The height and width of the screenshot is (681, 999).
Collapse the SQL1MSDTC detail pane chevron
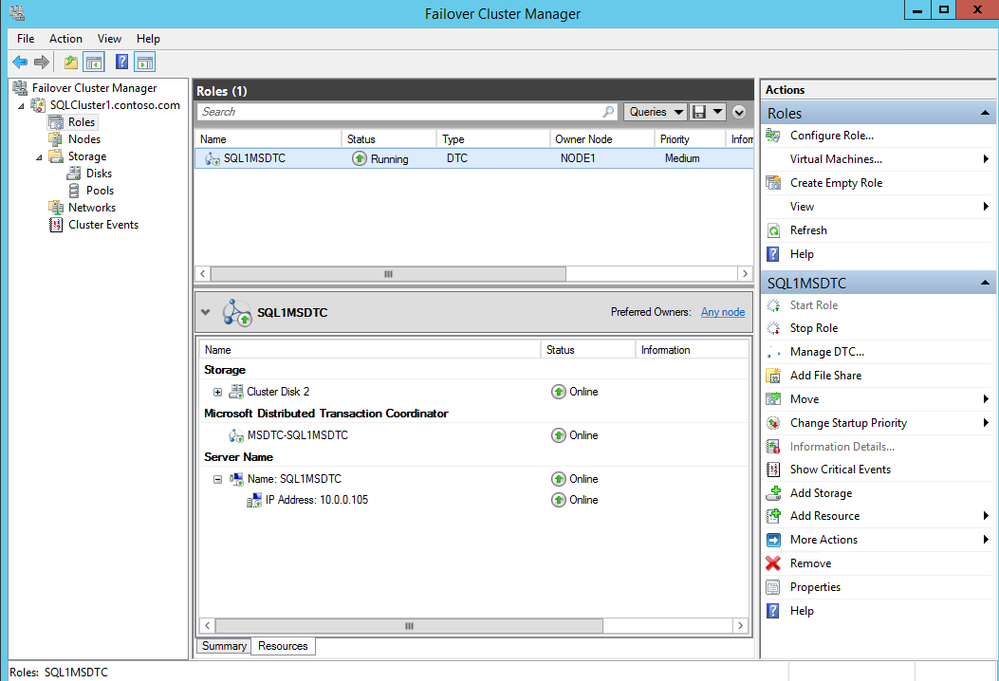point(205,312)
